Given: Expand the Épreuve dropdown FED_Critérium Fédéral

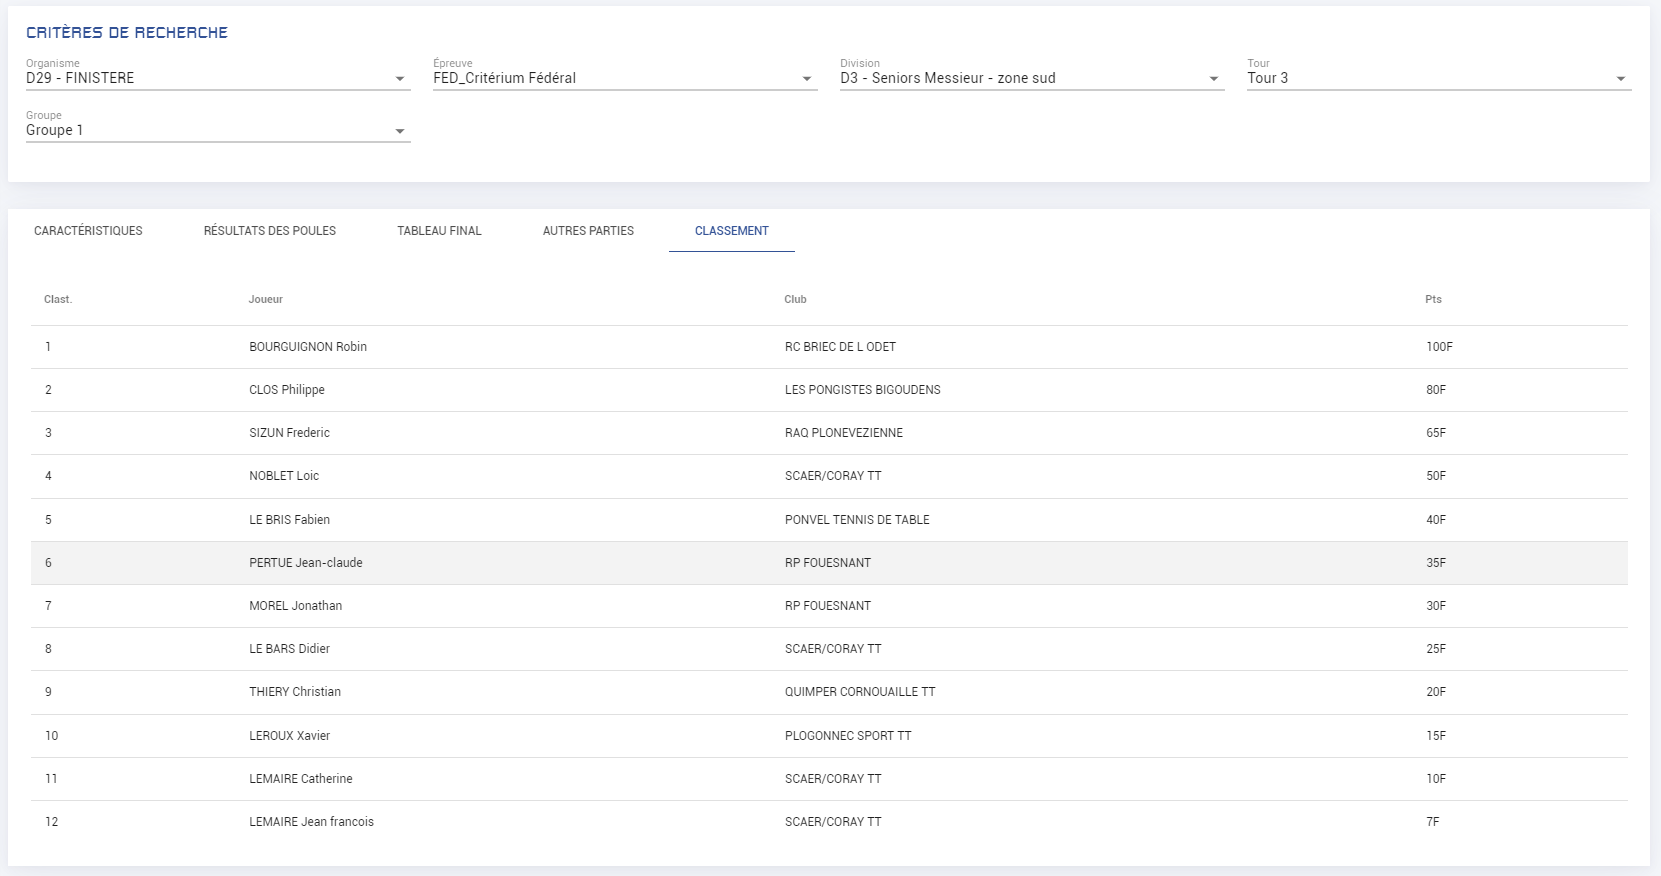Looking at the screenshot, I should [x=624, y=78].
